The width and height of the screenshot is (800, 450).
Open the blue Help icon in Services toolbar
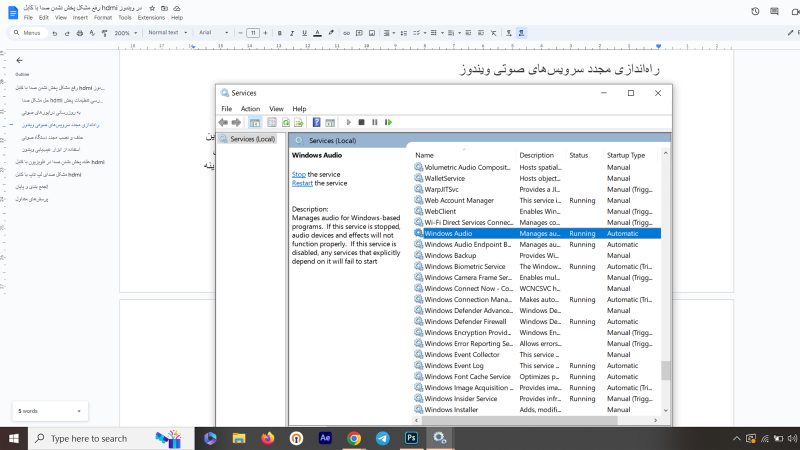(316, 122)
